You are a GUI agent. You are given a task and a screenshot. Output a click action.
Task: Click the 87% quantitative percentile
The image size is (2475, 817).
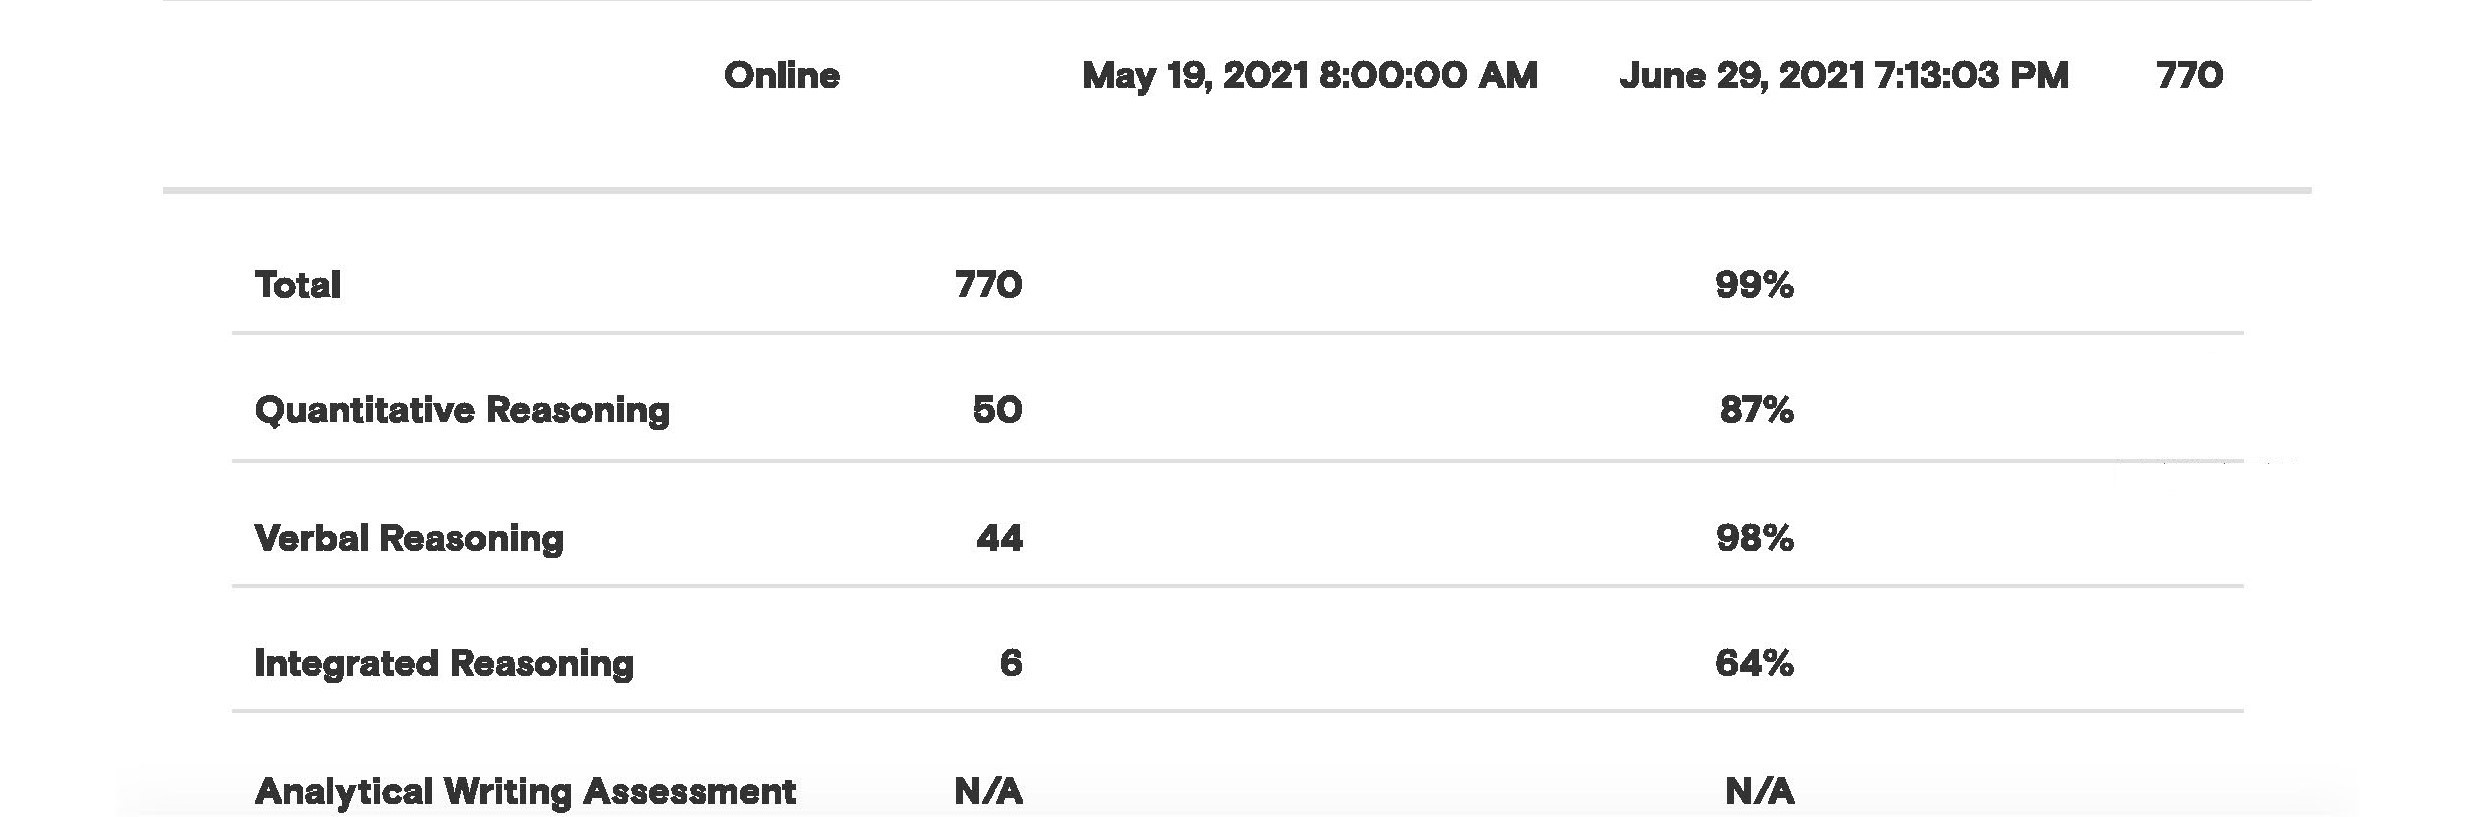pos(1757,410)
